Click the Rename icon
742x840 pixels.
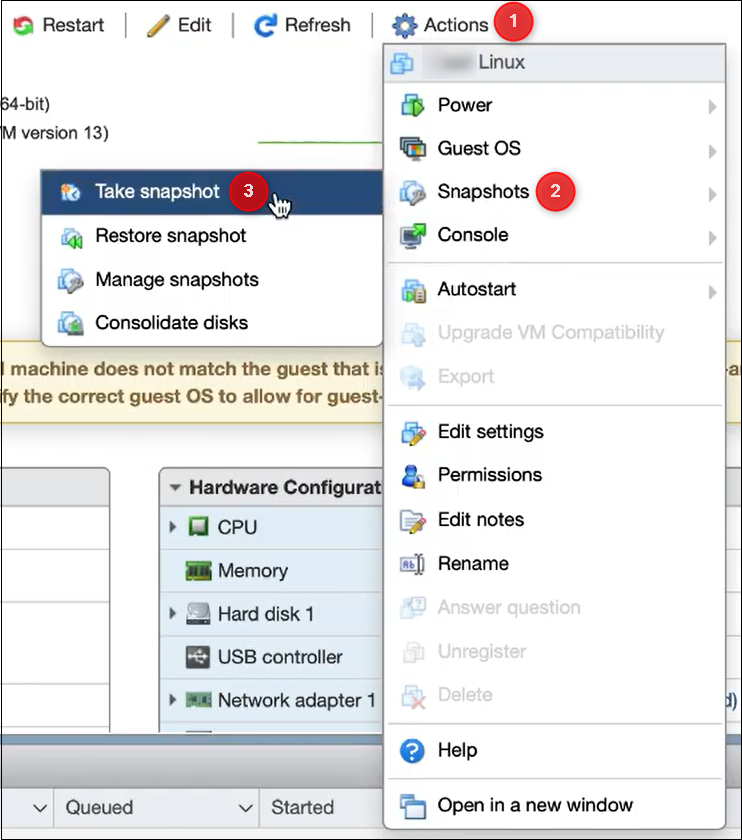click(412, 564)
